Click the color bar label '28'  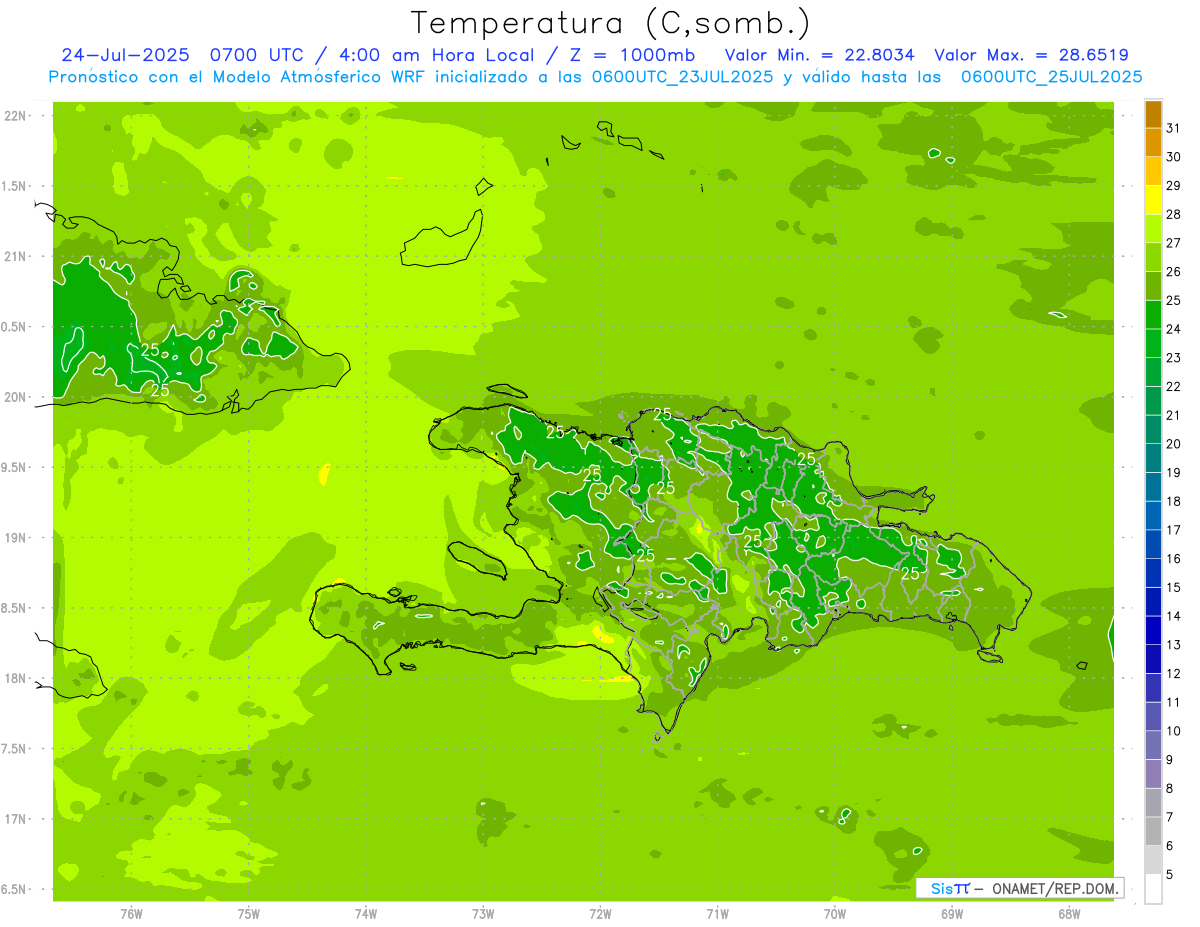coord(1173,214)
